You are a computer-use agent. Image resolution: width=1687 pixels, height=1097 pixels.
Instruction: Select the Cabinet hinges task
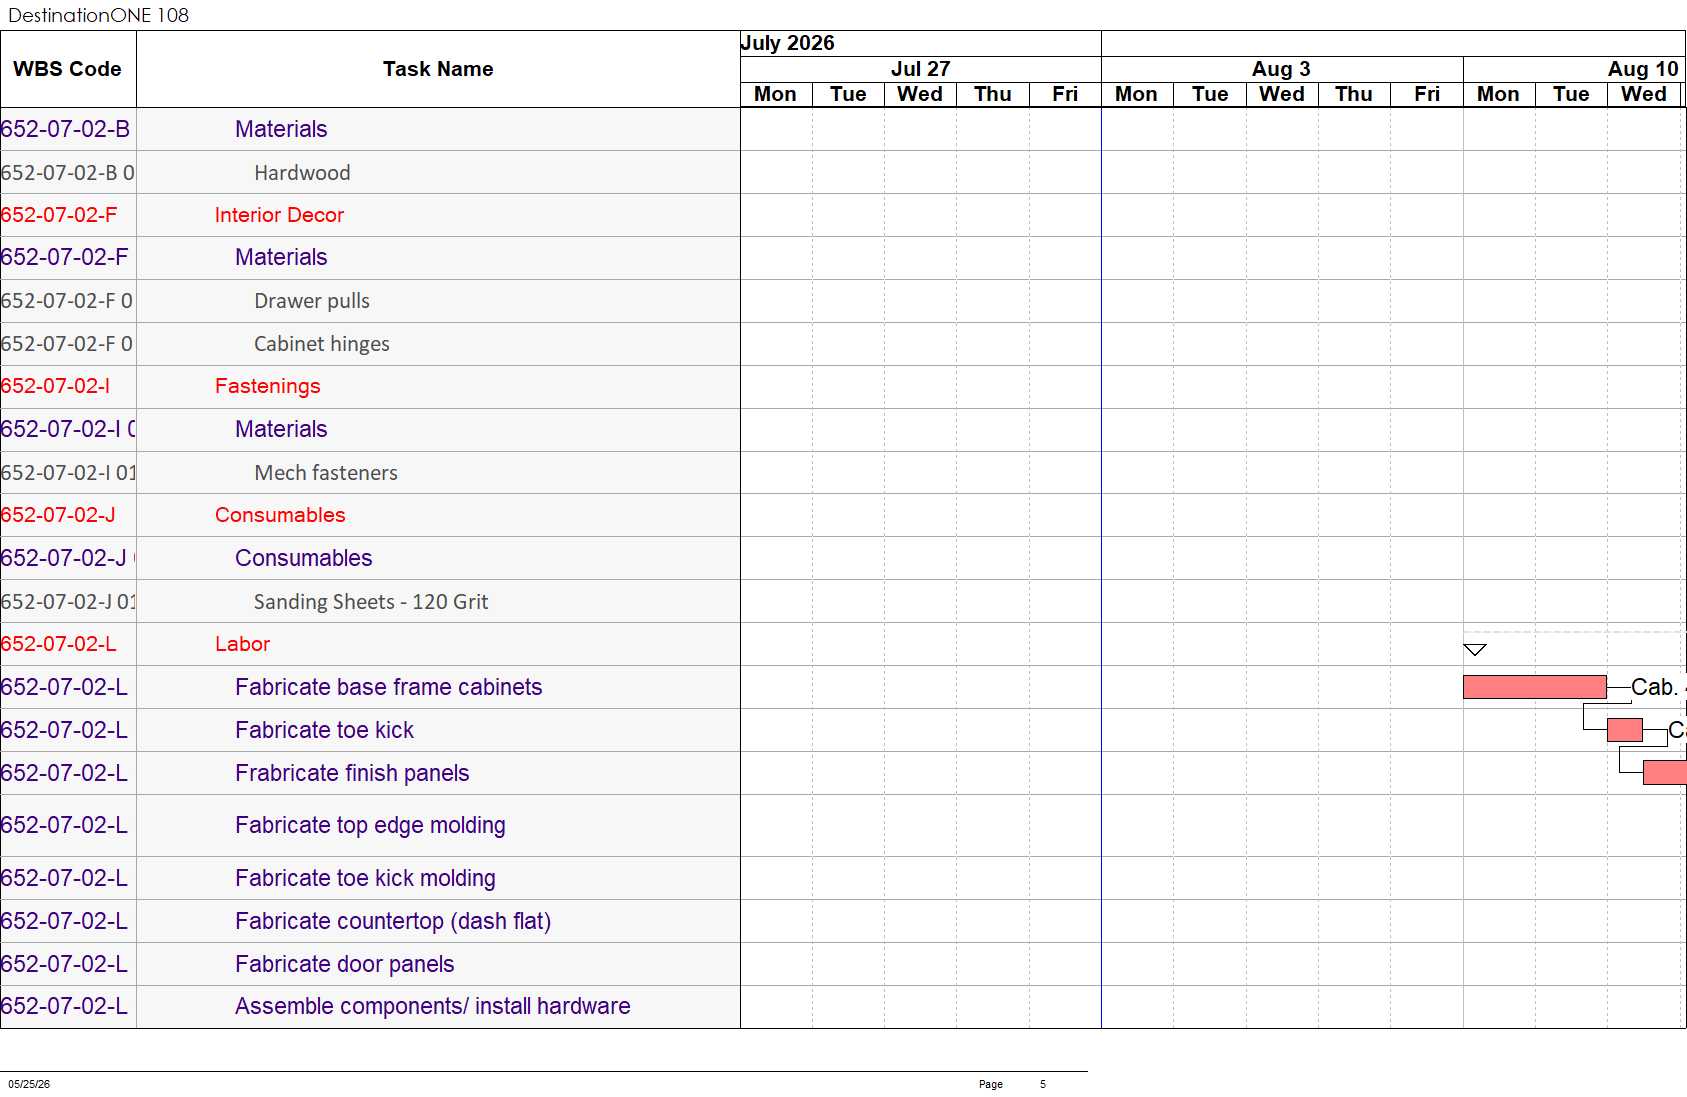tap(322, 344)
